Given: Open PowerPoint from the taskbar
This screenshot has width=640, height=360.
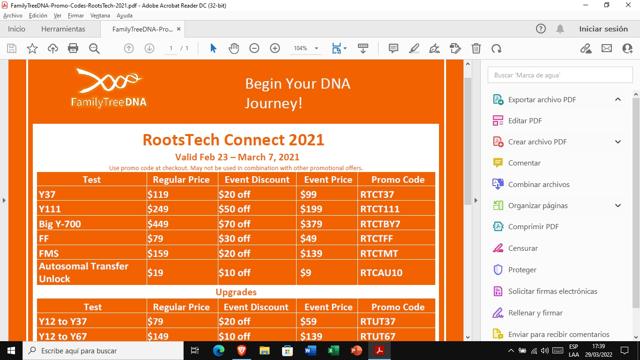Looking at the screenshot, I should 356,351.
